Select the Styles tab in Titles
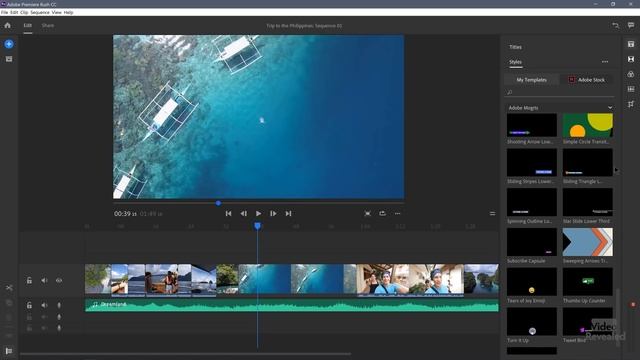 (516, 62)
